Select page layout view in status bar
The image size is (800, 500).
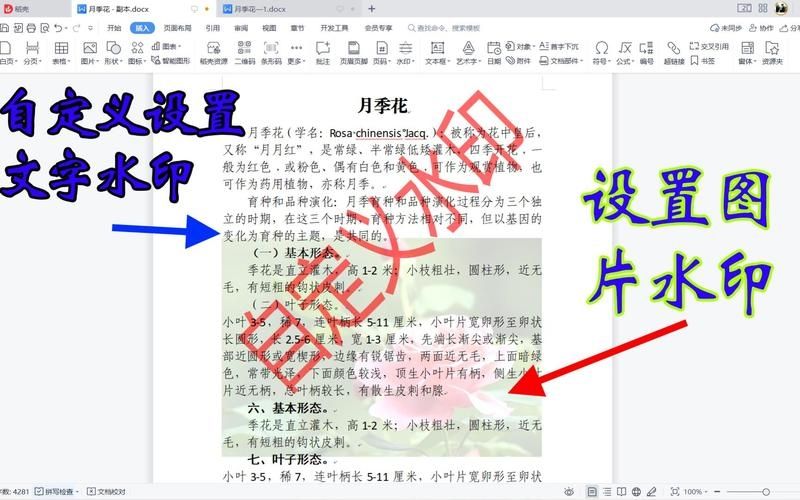(592, 492)
